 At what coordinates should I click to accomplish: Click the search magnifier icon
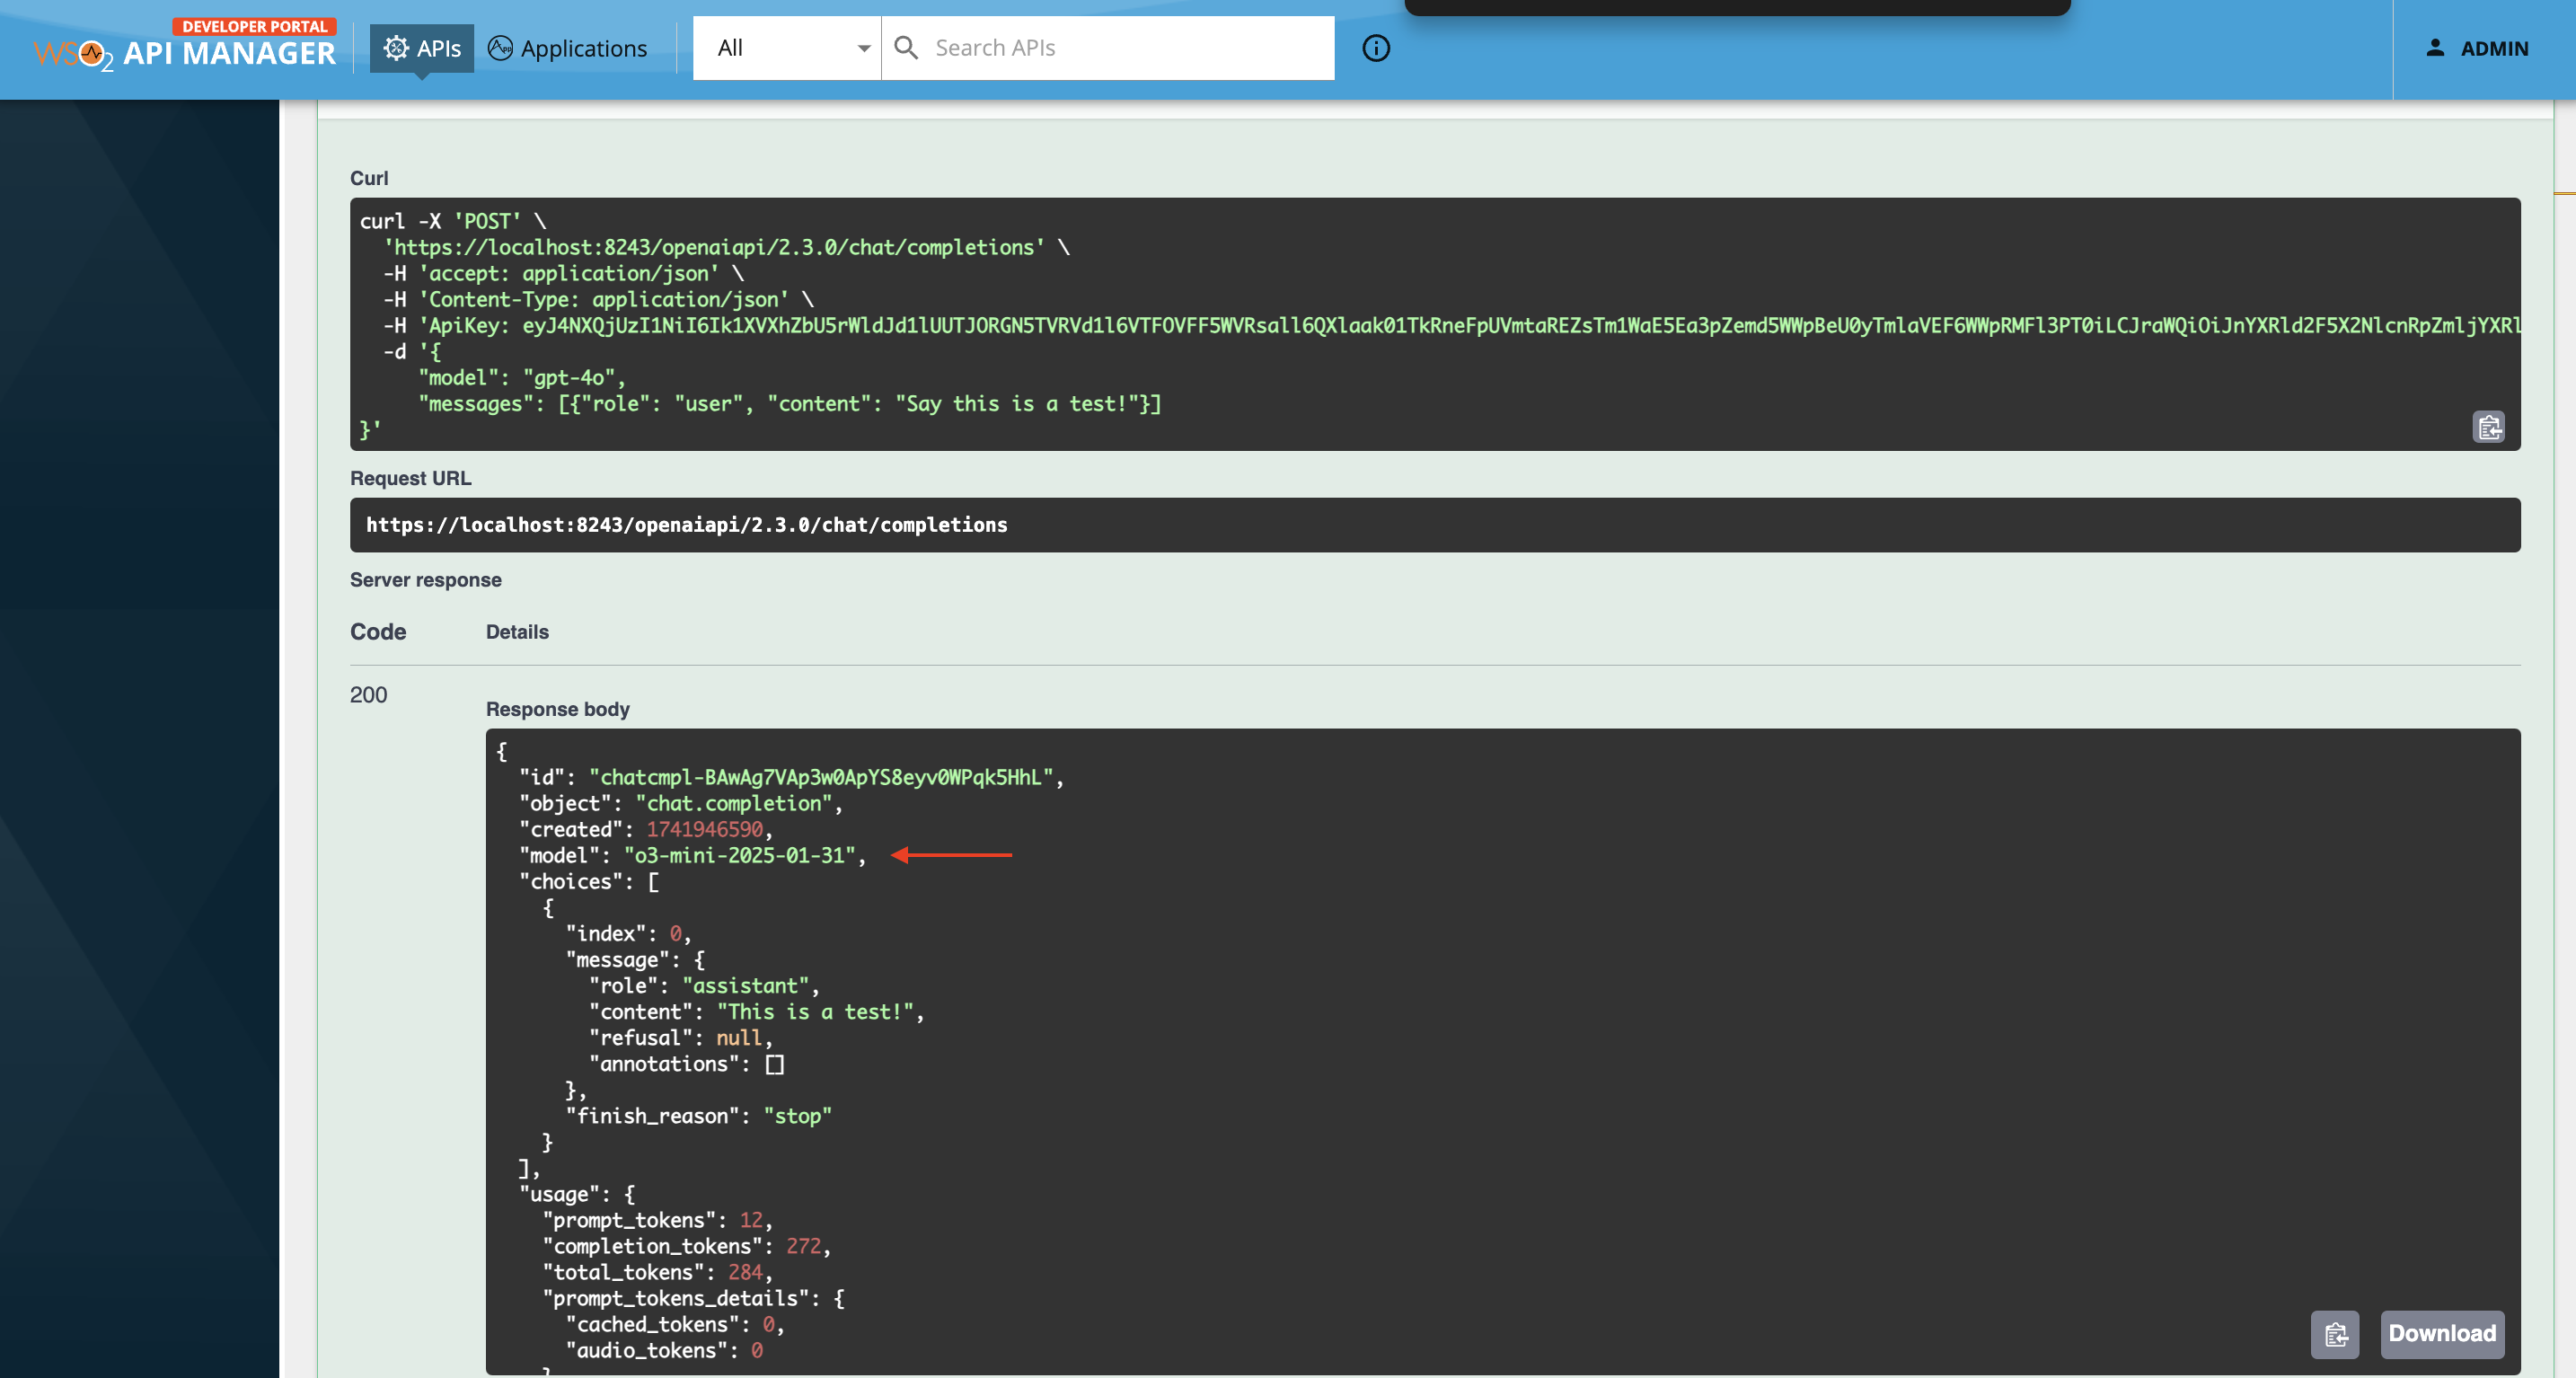906,47
